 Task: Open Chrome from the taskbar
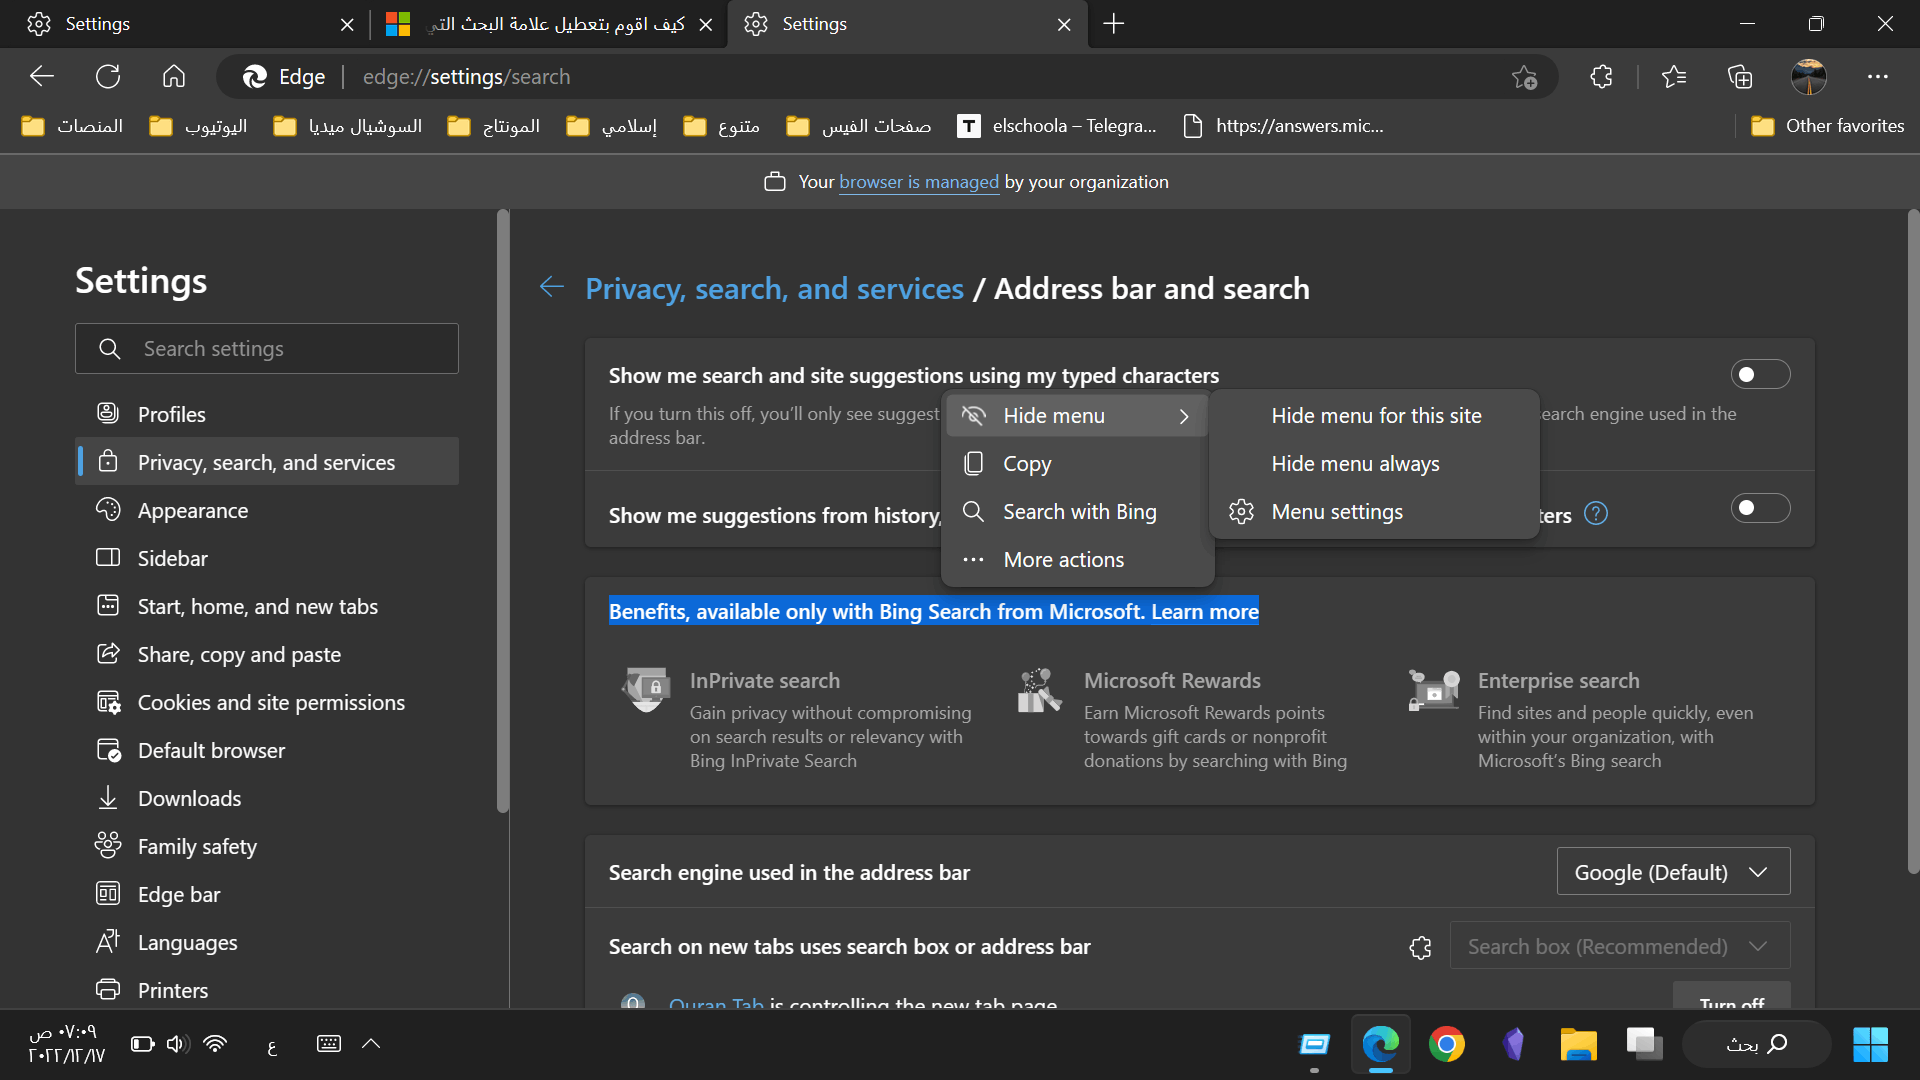1446,1044
